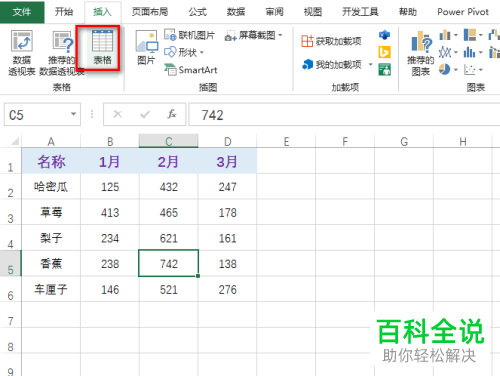Select the header cell 名称
500x376 pixels.
pos(51,161)
